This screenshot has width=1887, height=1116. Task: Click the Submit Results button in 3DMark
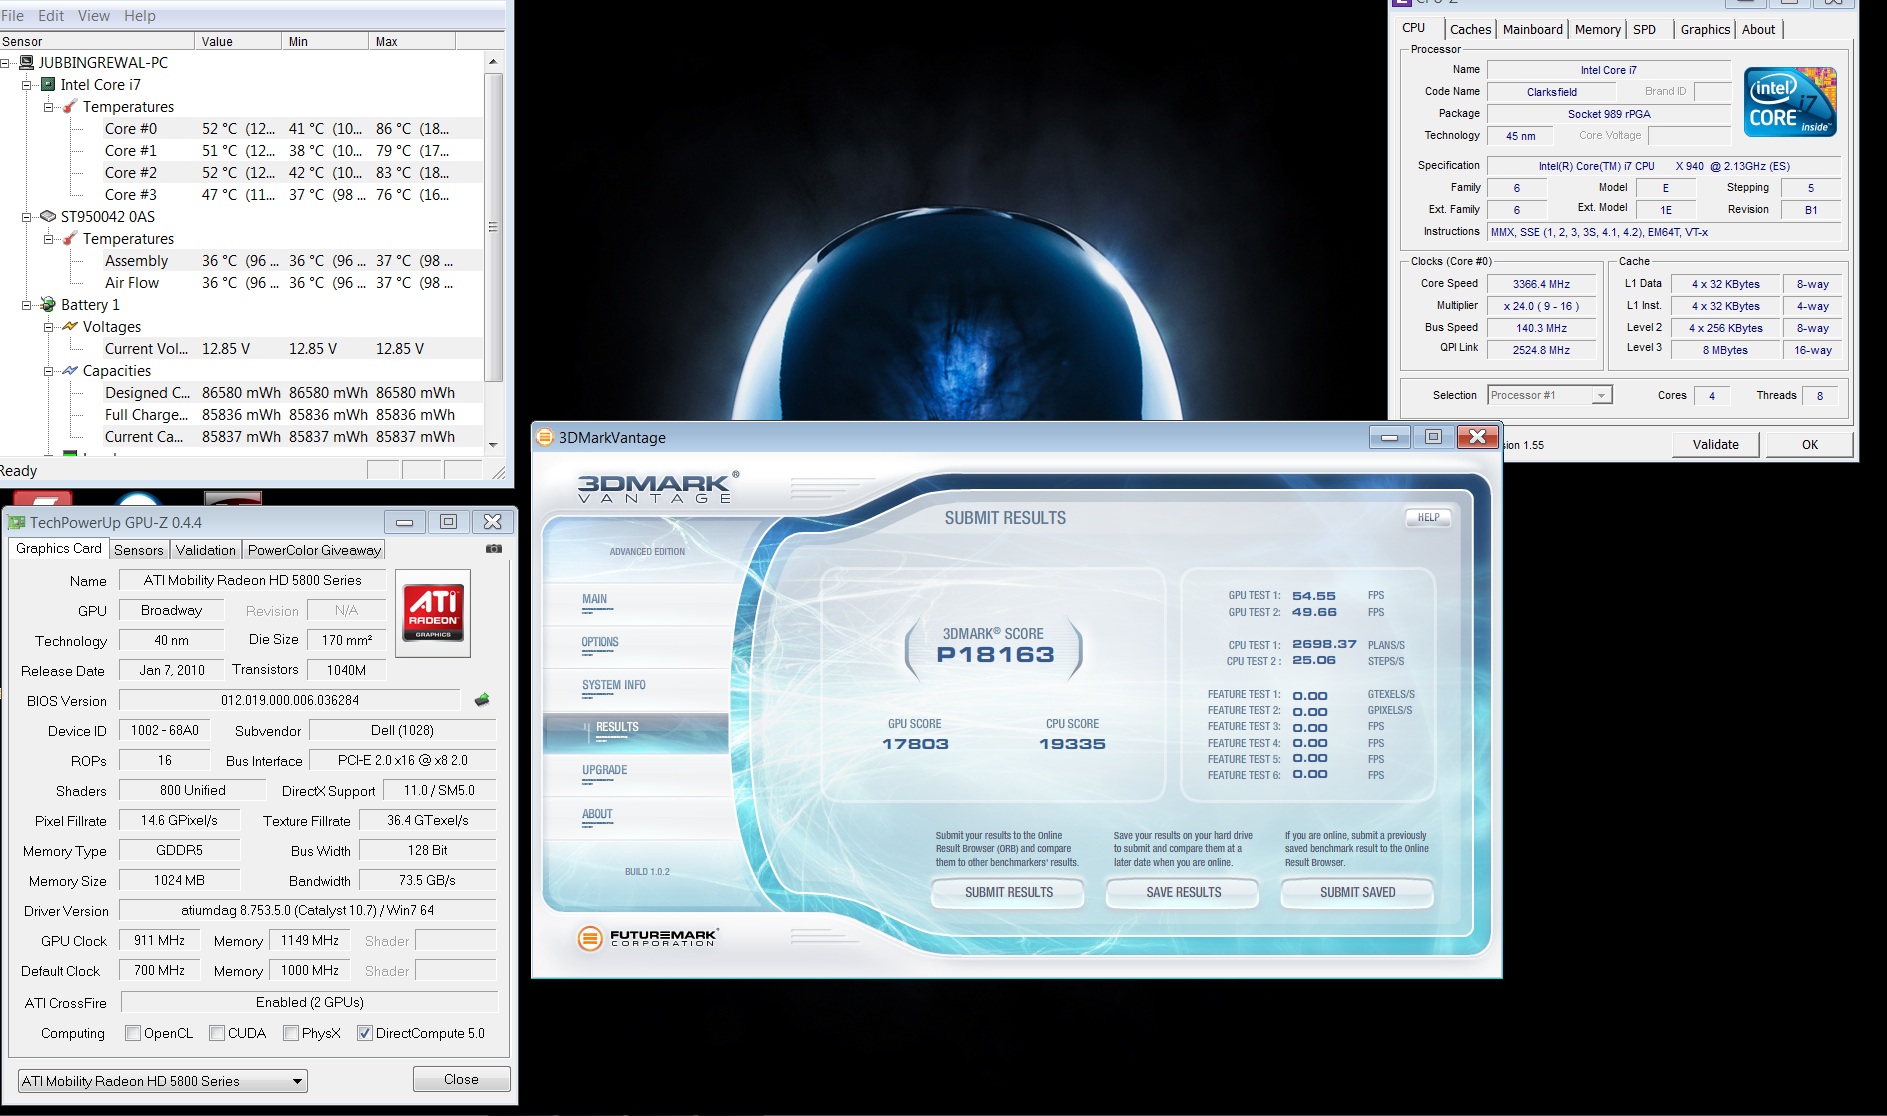[x=1008, y=892]
